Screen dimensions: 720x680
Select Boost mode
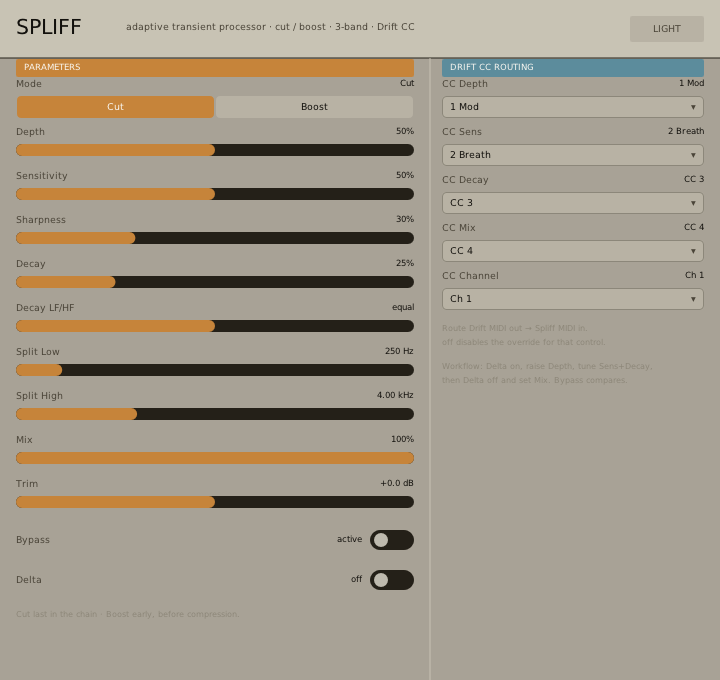(x=315, y=107)
